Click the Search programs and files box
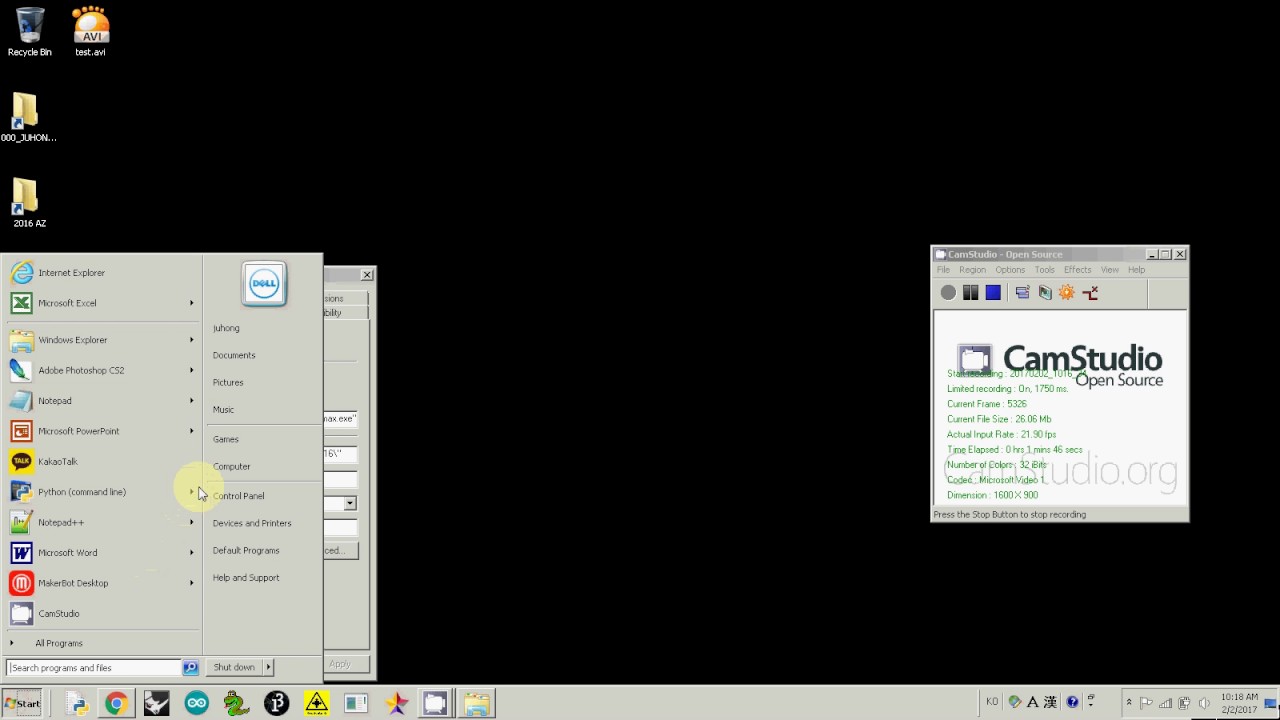Screen dimensions: 1280x720 (93, 667)
